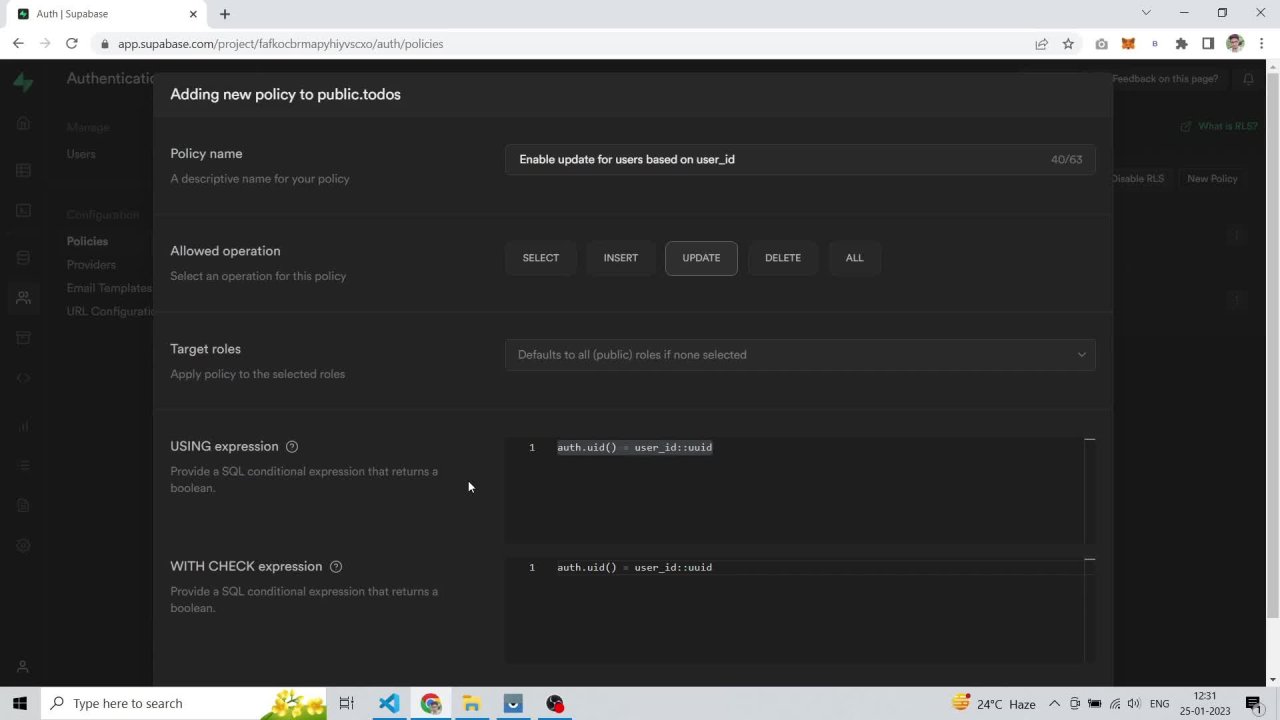Open the Chrome tab search chevron

click(1146, 13)
